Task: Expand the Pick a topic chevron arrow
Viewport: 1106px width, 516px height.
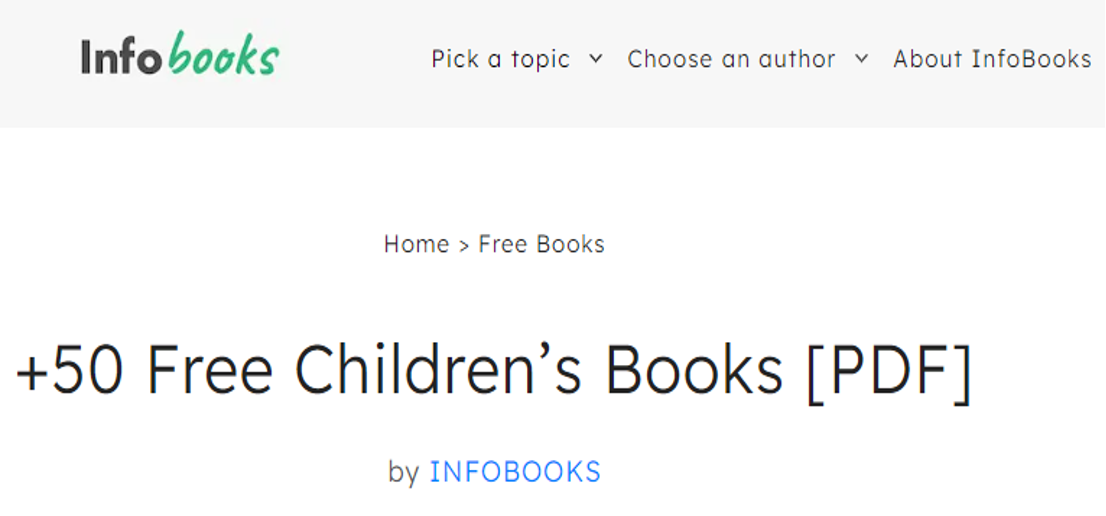Action: click(x=596, y=58)
